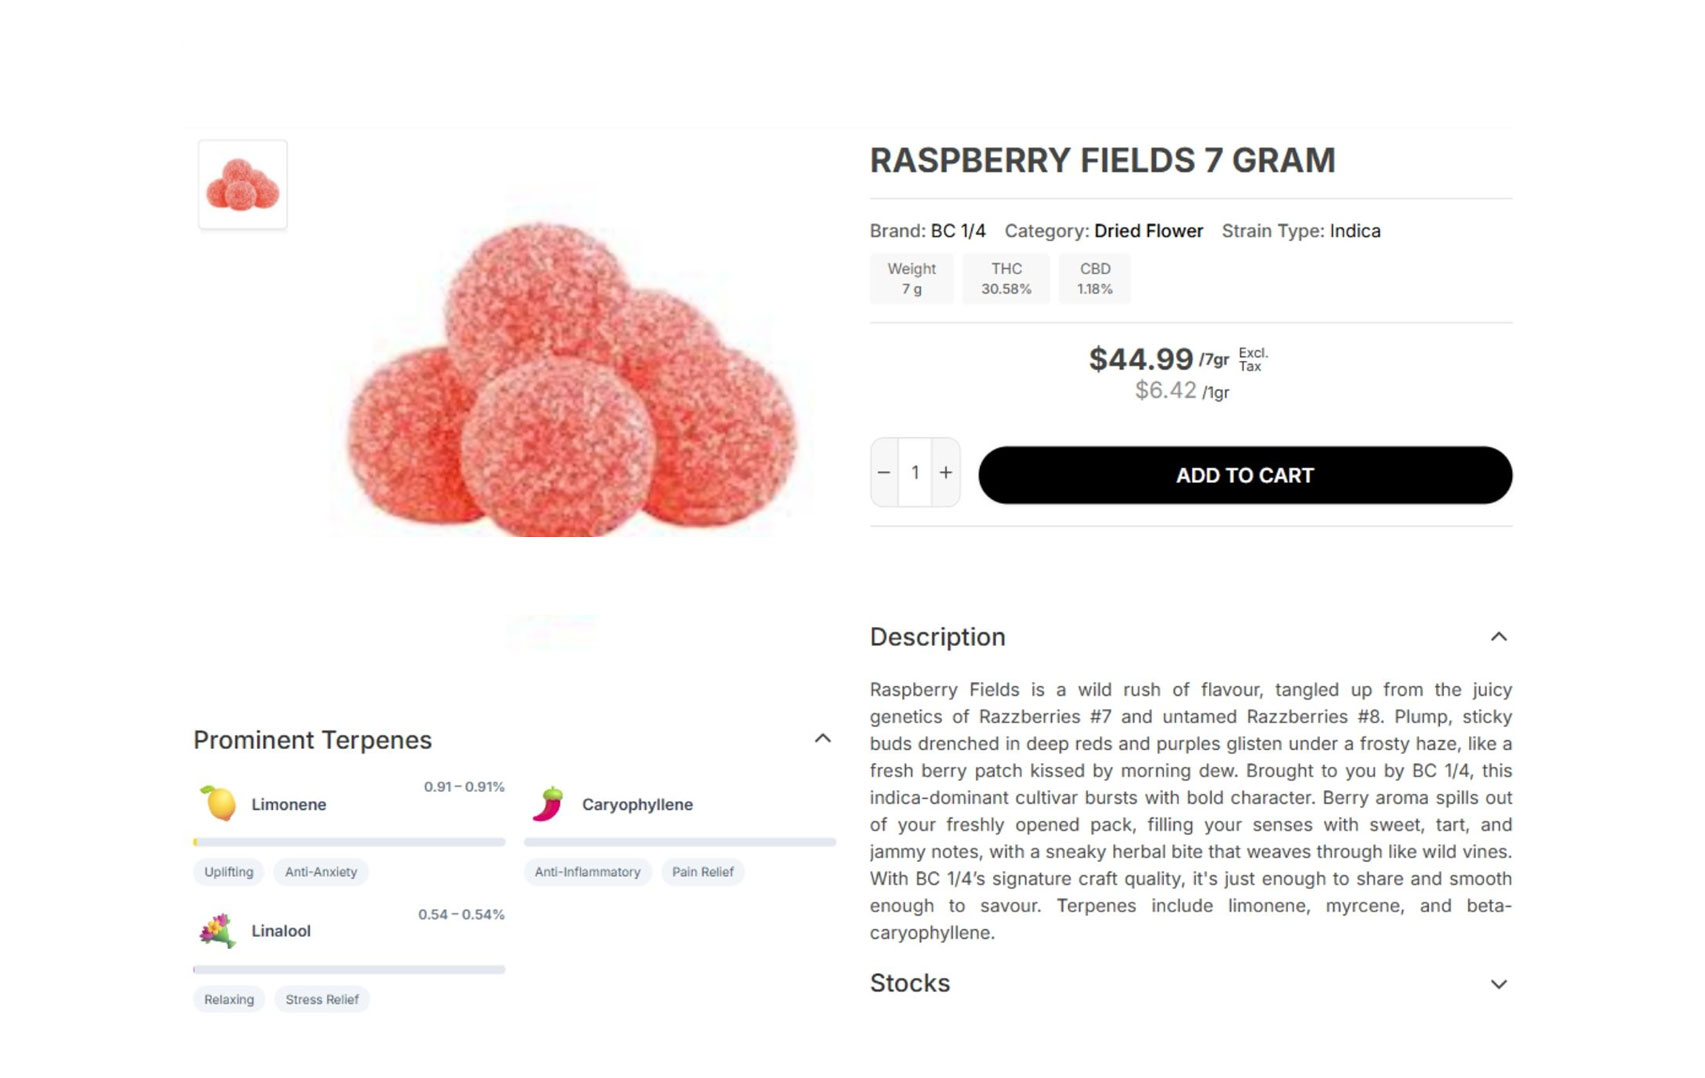This screenshot has height=1078, width=1705.
Task: Collapse the Prominent Terpenes section
Action: tap(822, 739)
